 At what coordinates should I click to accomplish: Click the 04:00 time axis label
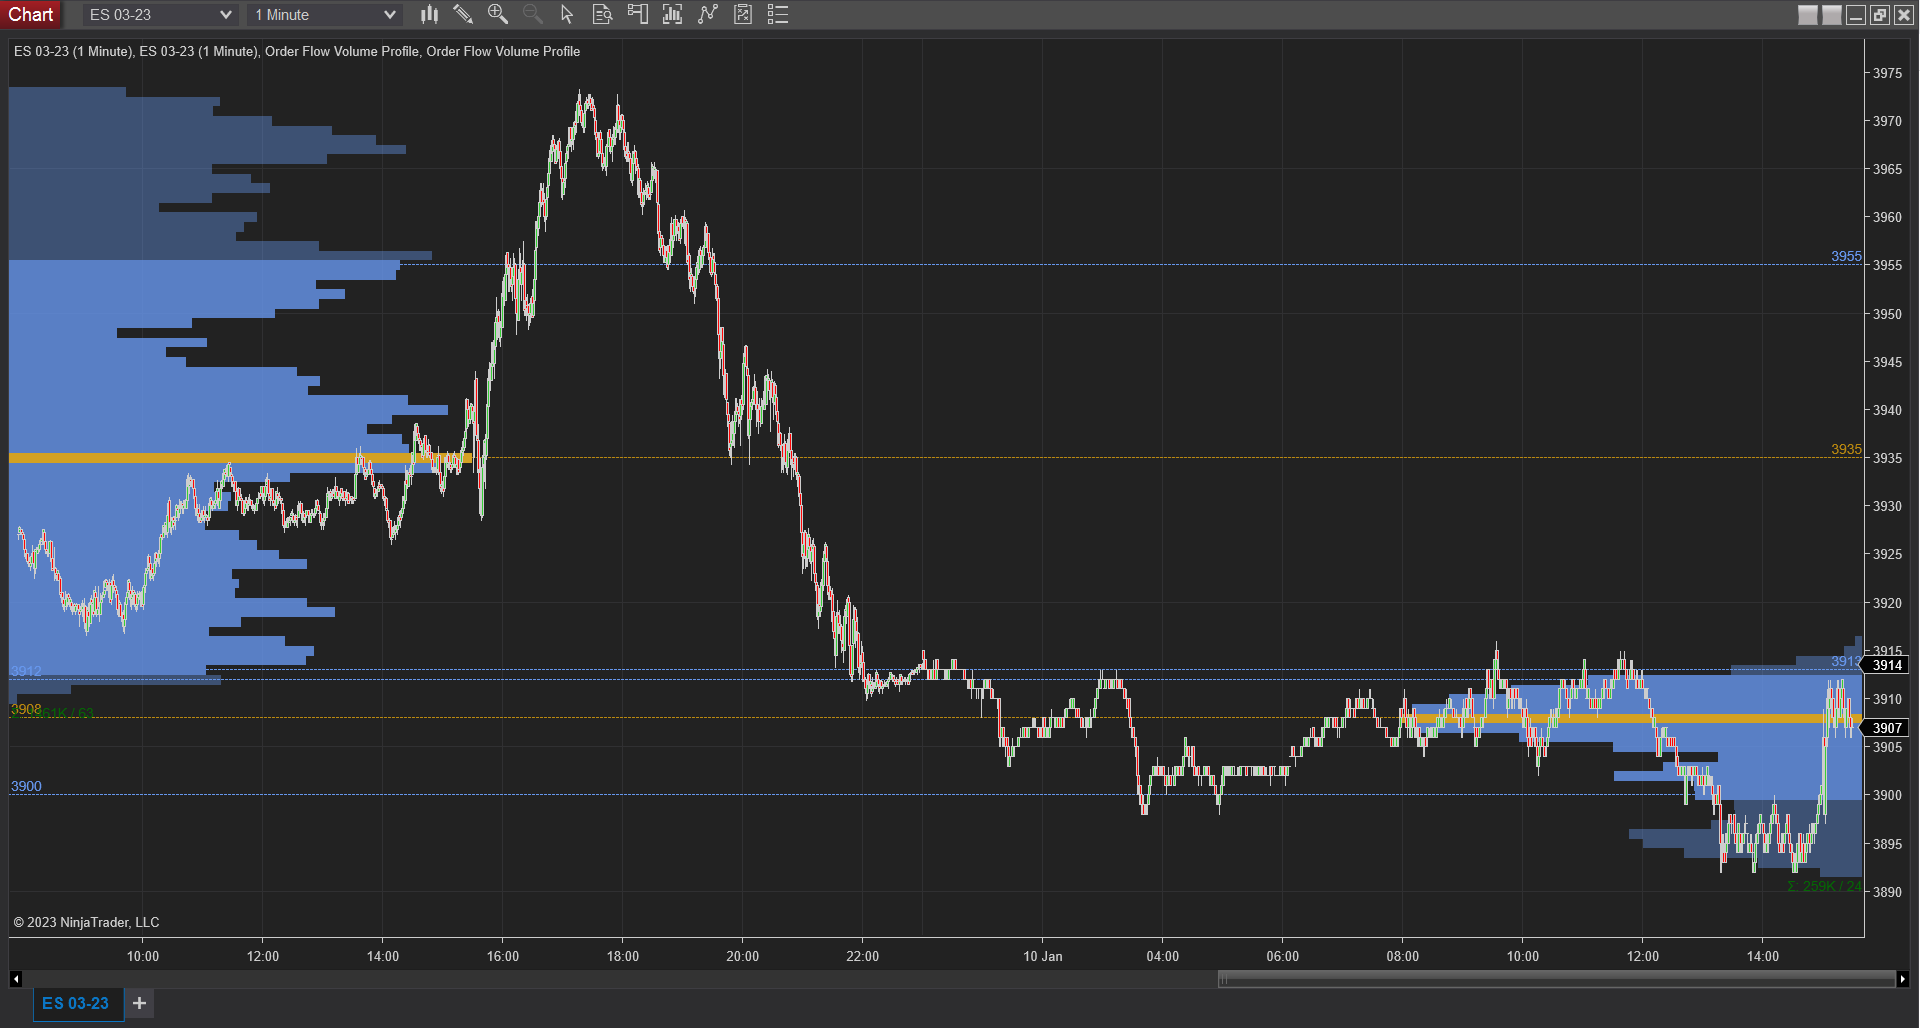coord(1163,956)
